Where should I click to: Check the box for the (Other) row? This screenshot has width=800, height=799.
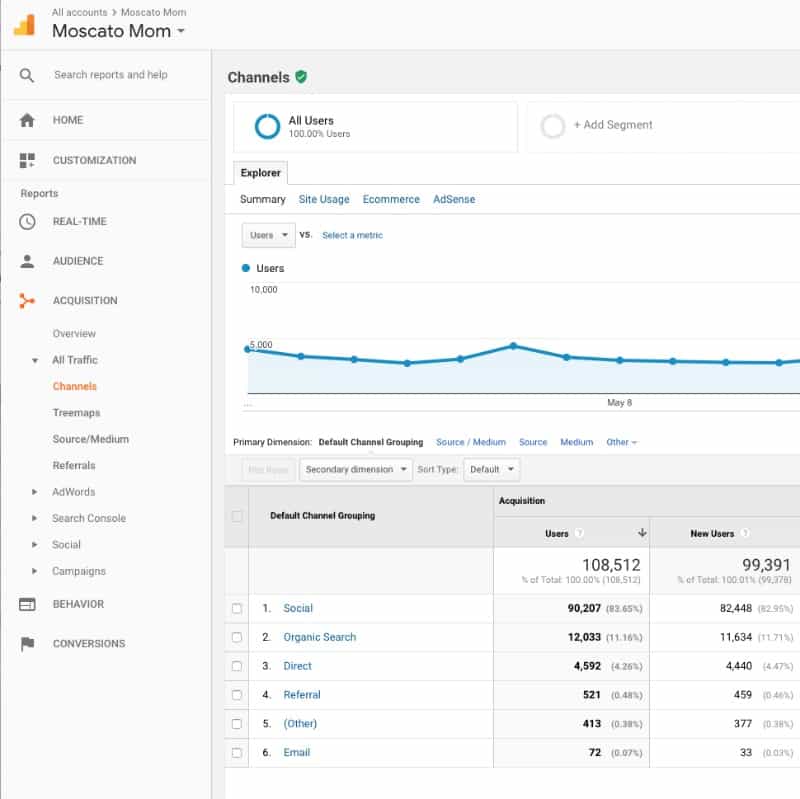(237, 724)
